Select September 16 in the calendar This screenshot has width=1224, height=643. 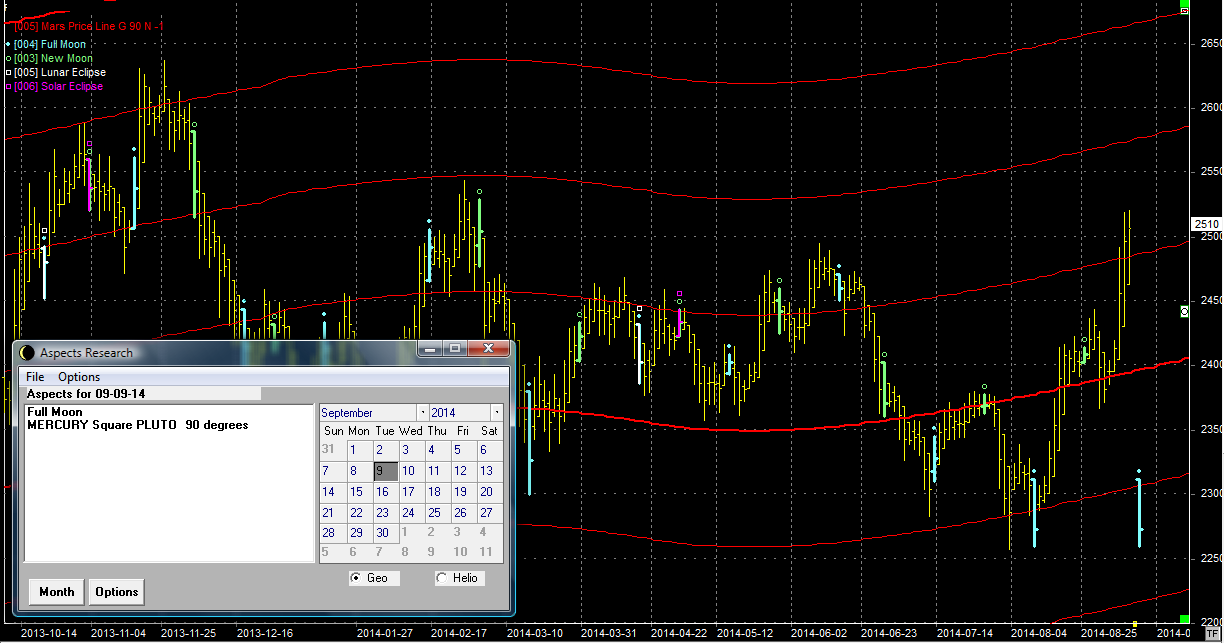(382, 492)
